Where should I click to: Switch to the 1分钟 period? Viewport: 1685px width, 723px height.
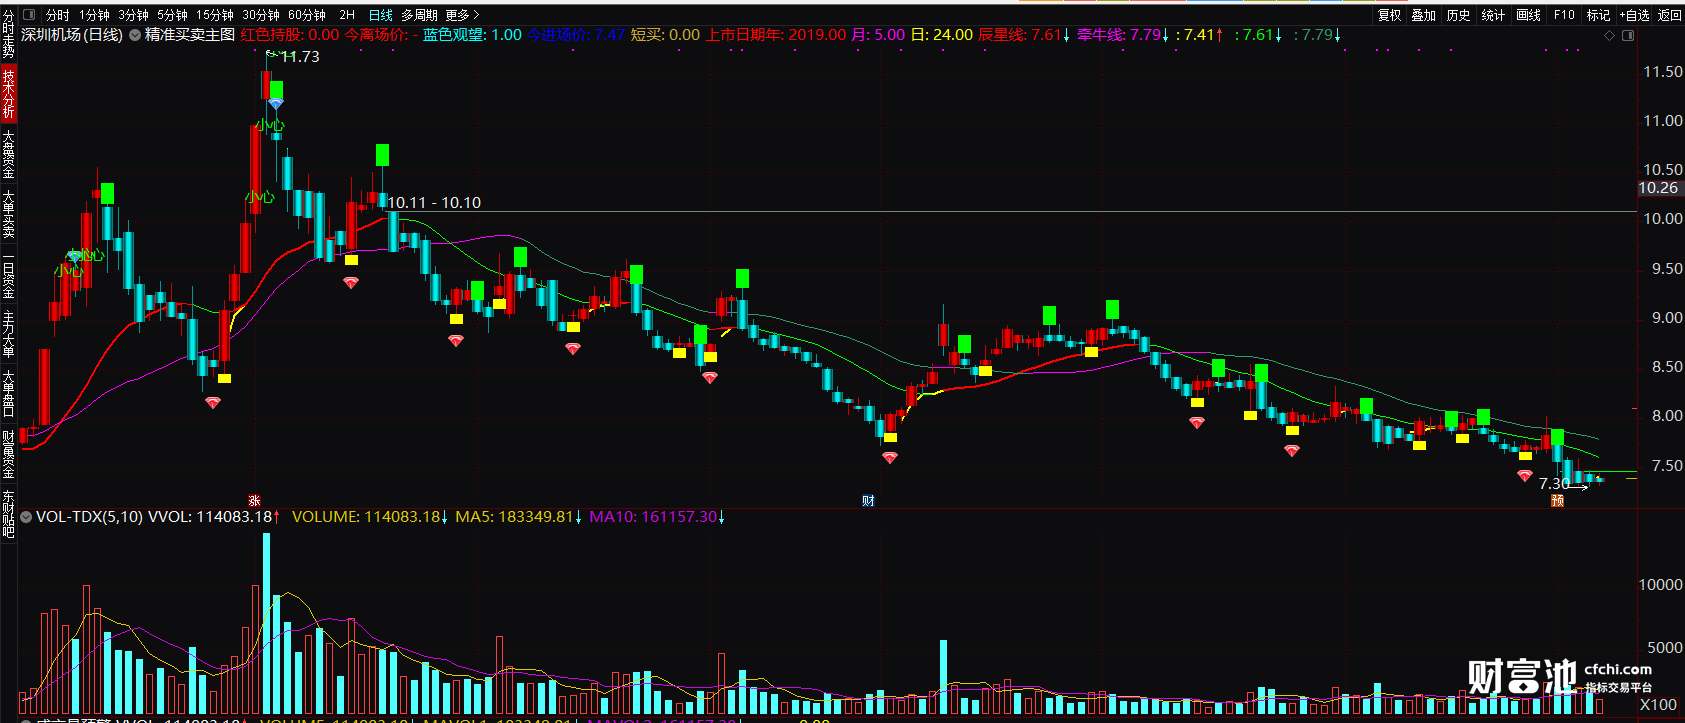click(95, 15)
